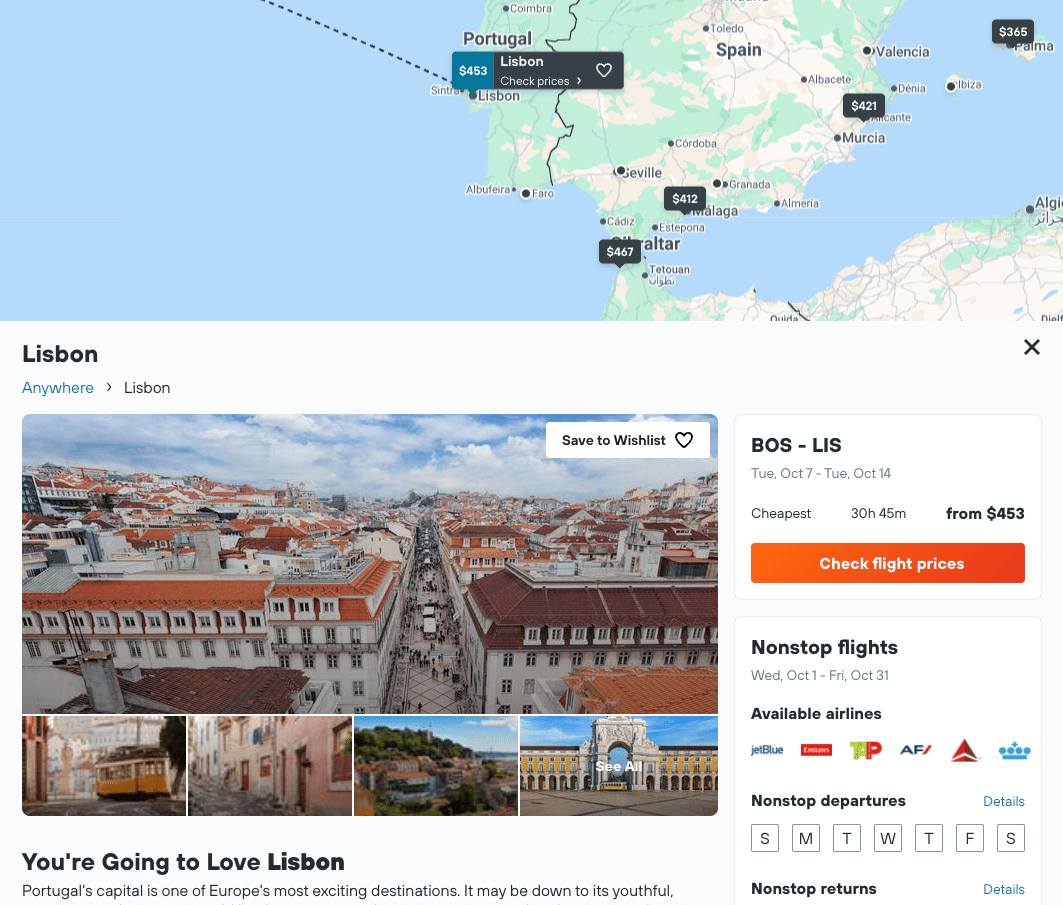Select the red triangle Delta logo

pyautogui.click(x=965, y=750)
